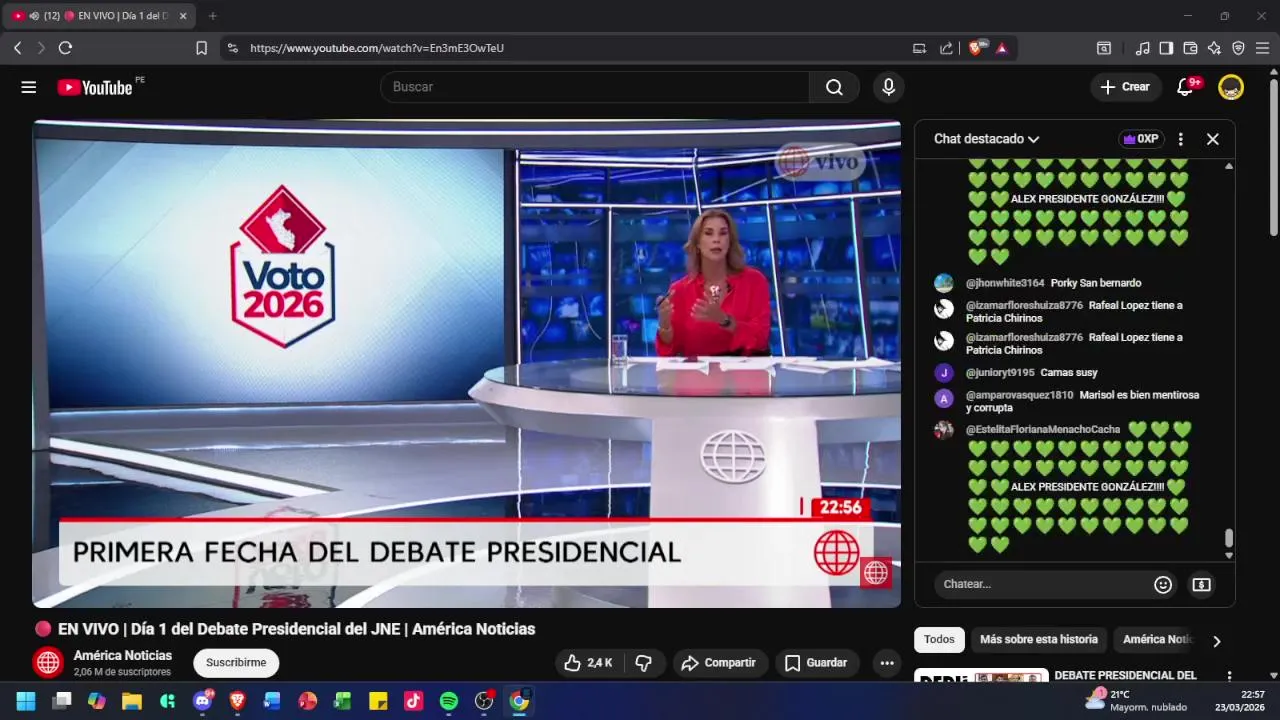Share this page from address bar

point(946,48)
